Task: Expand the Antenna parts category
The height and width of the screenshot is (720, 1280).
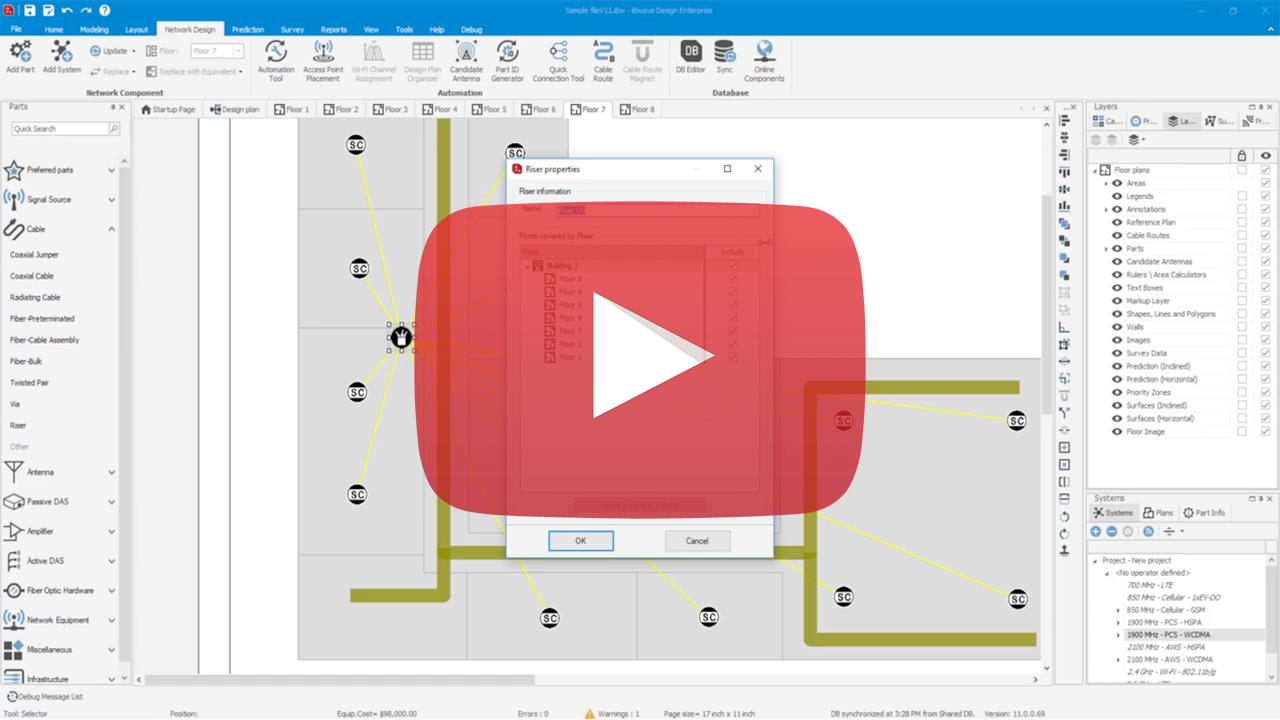Action: coord(112,472)
